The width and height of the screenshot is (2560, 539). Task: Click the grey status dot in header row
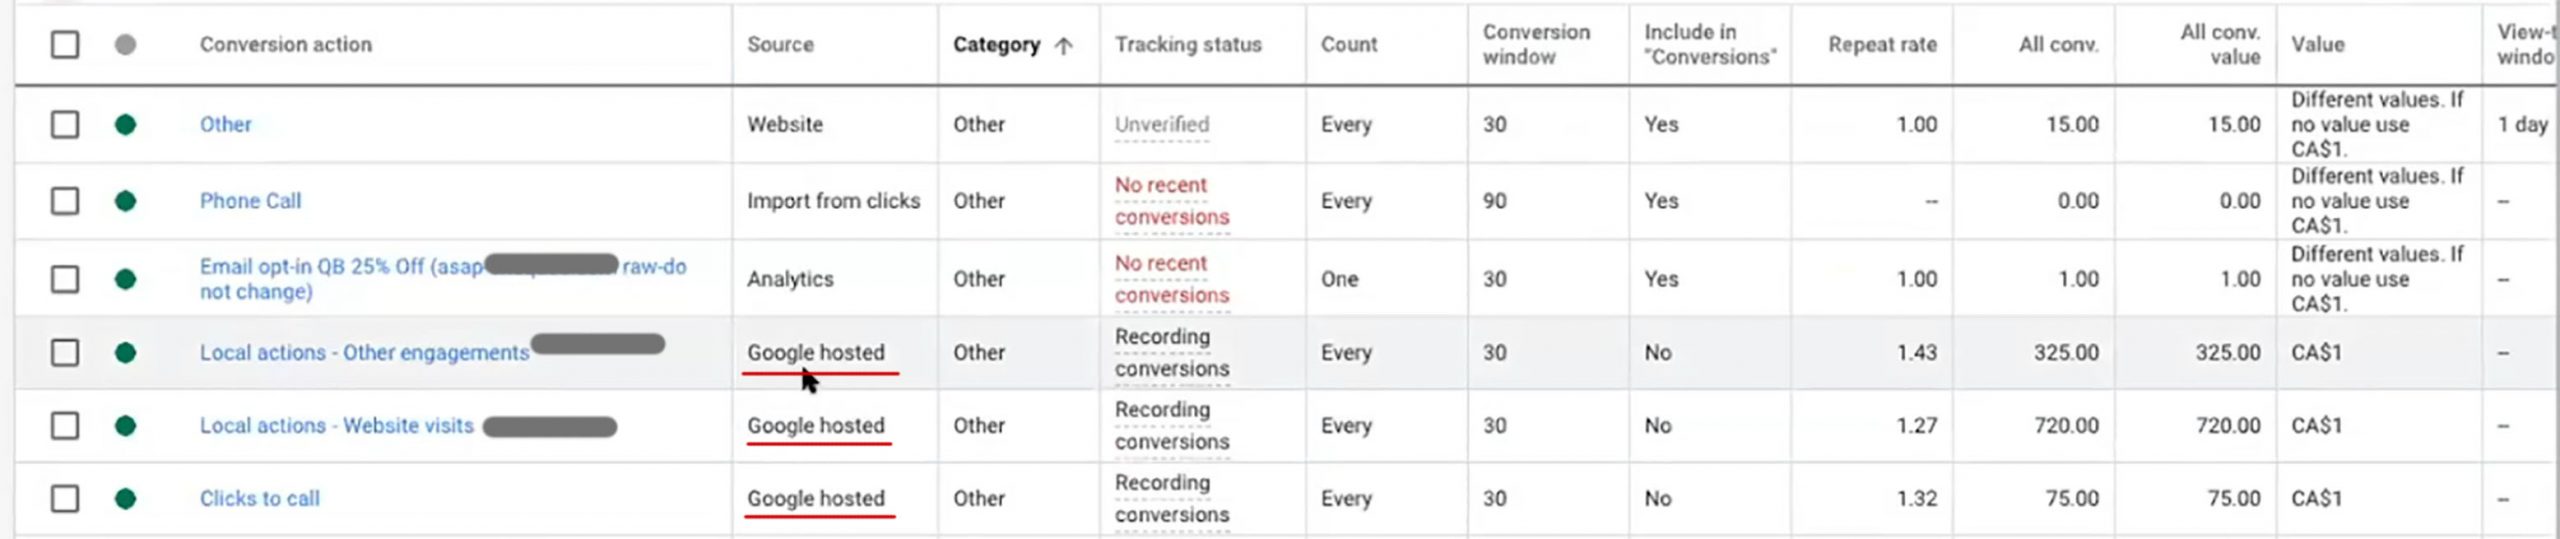pos(125,45)
